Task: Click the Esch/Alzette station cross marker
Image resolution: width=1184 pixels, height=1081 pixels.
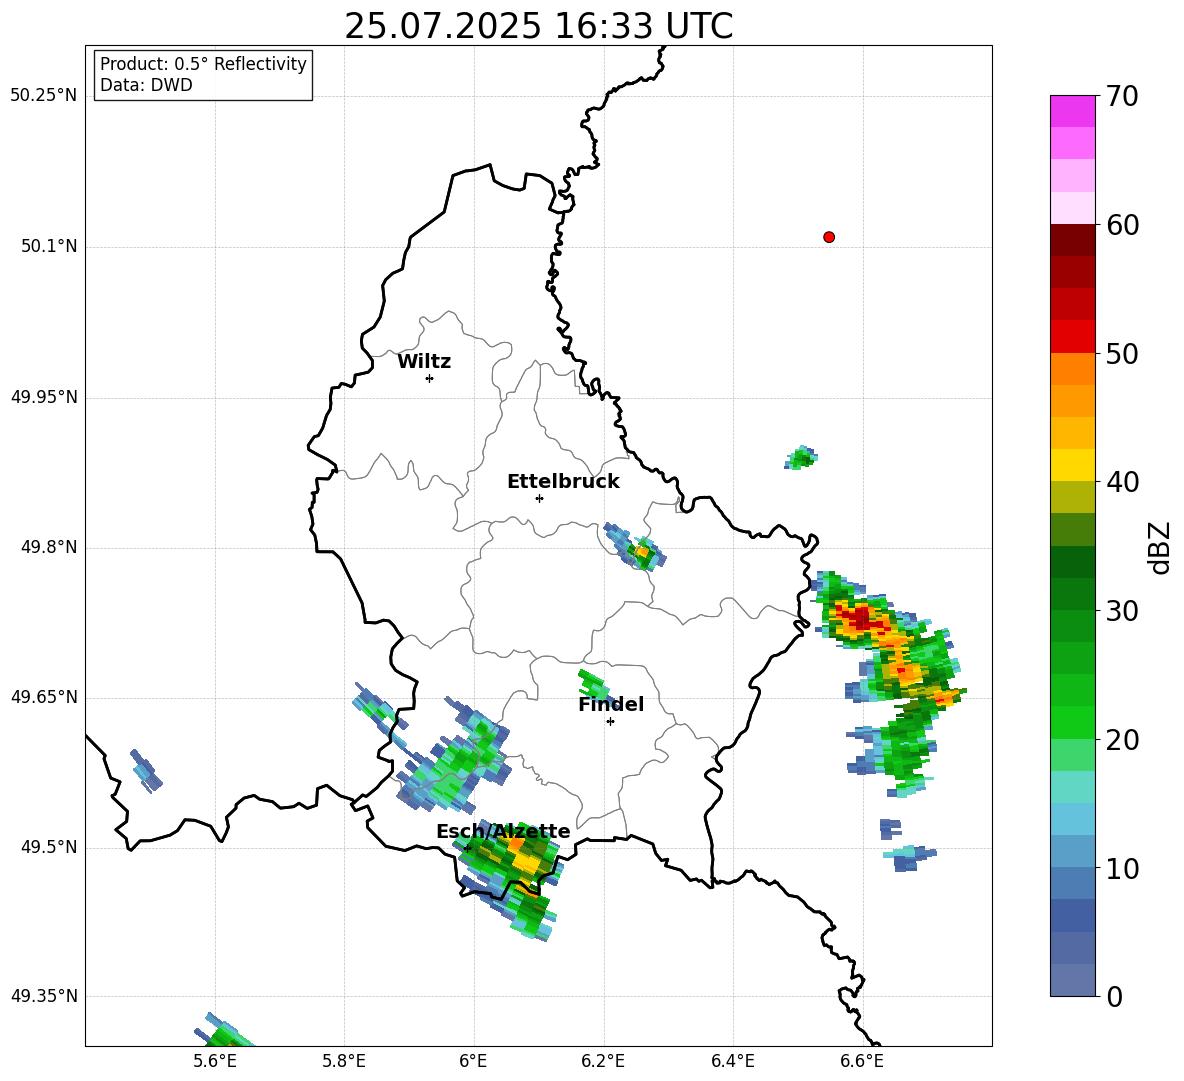Action: (x=467, y=848)
